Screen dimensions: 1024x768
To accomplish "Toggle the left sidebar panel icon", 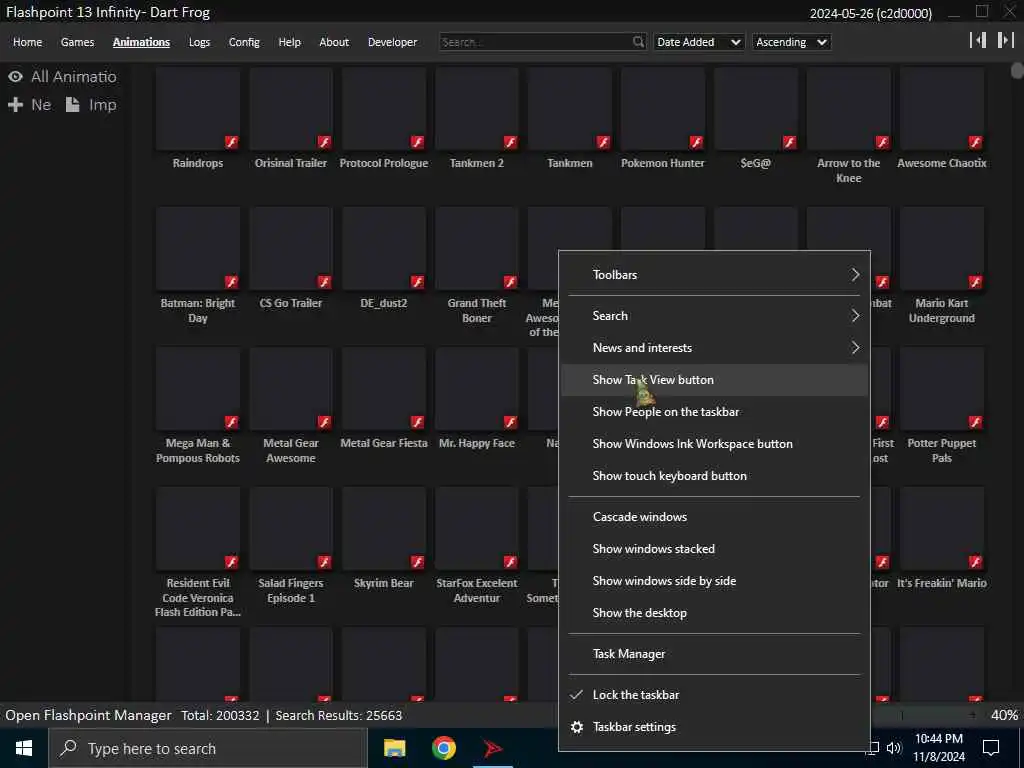I will coord(978,40).
